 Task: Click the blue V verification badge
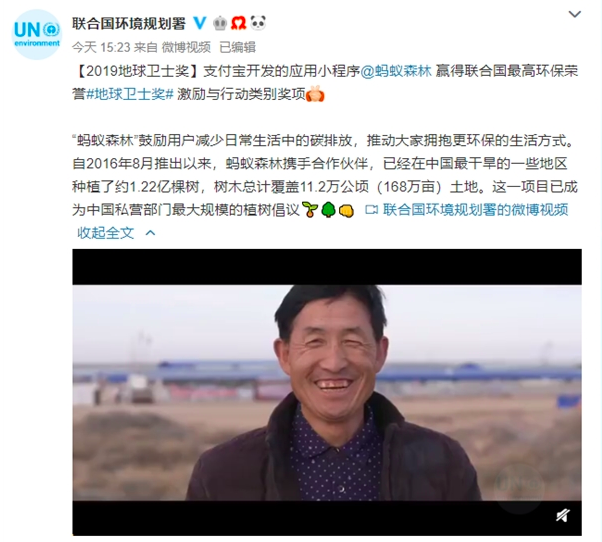(200, 23)
